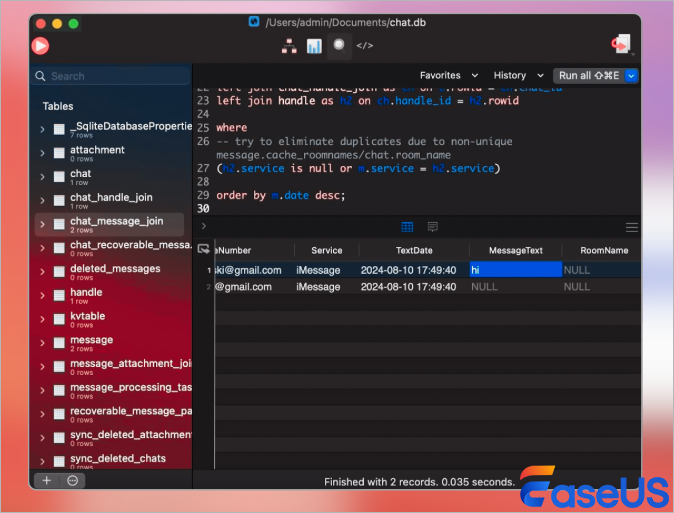Expand the handle table node

(x=42, y=297)
